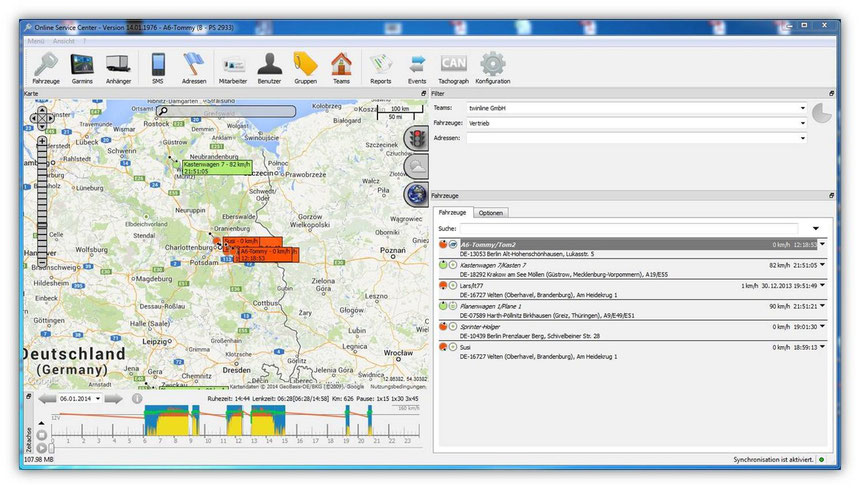Undock the Filter panel via its corner icon
This screenshot has height=489, width=860.
pos(831,94)
